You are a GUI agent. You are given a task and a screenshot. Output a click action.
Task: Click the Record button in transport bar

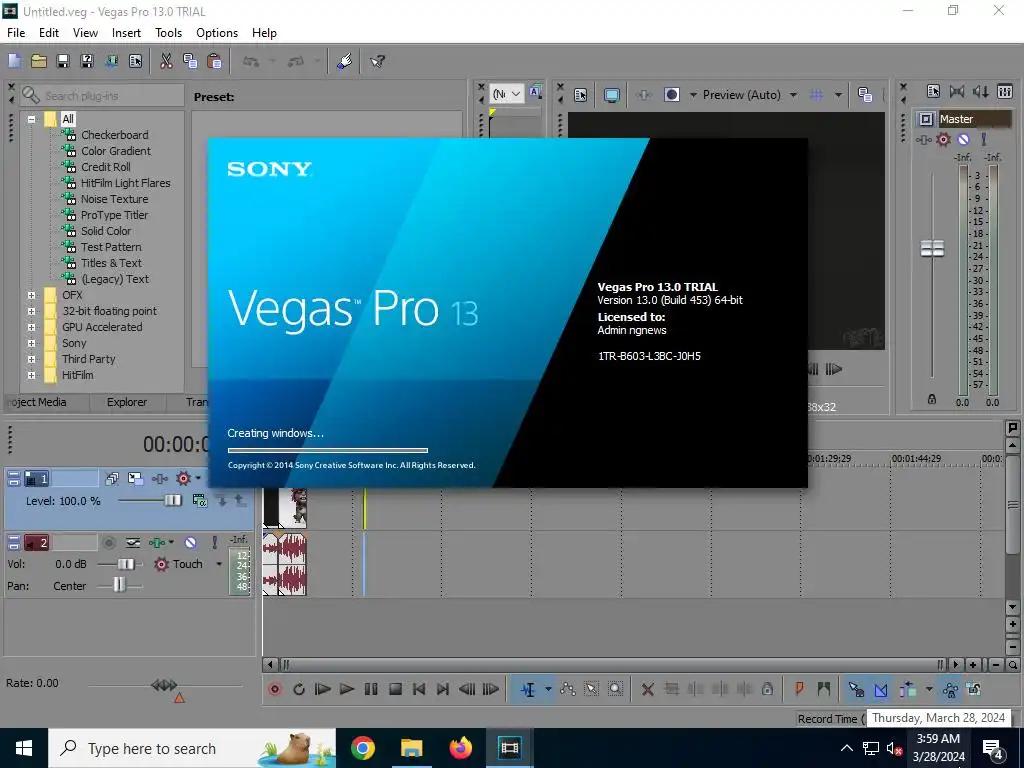click(275, 689)
